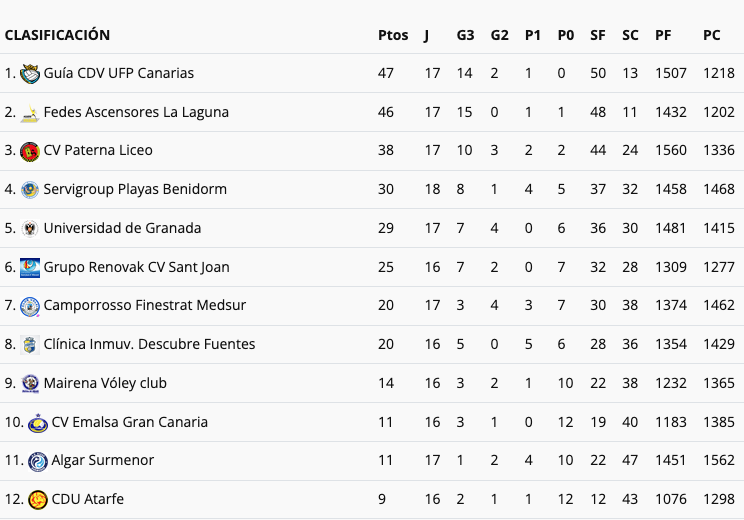The height and width of the screenshot is (520, 744).
Task: Click the Camporrosso Finestrat Medsur logo
Action: point(30,306)
